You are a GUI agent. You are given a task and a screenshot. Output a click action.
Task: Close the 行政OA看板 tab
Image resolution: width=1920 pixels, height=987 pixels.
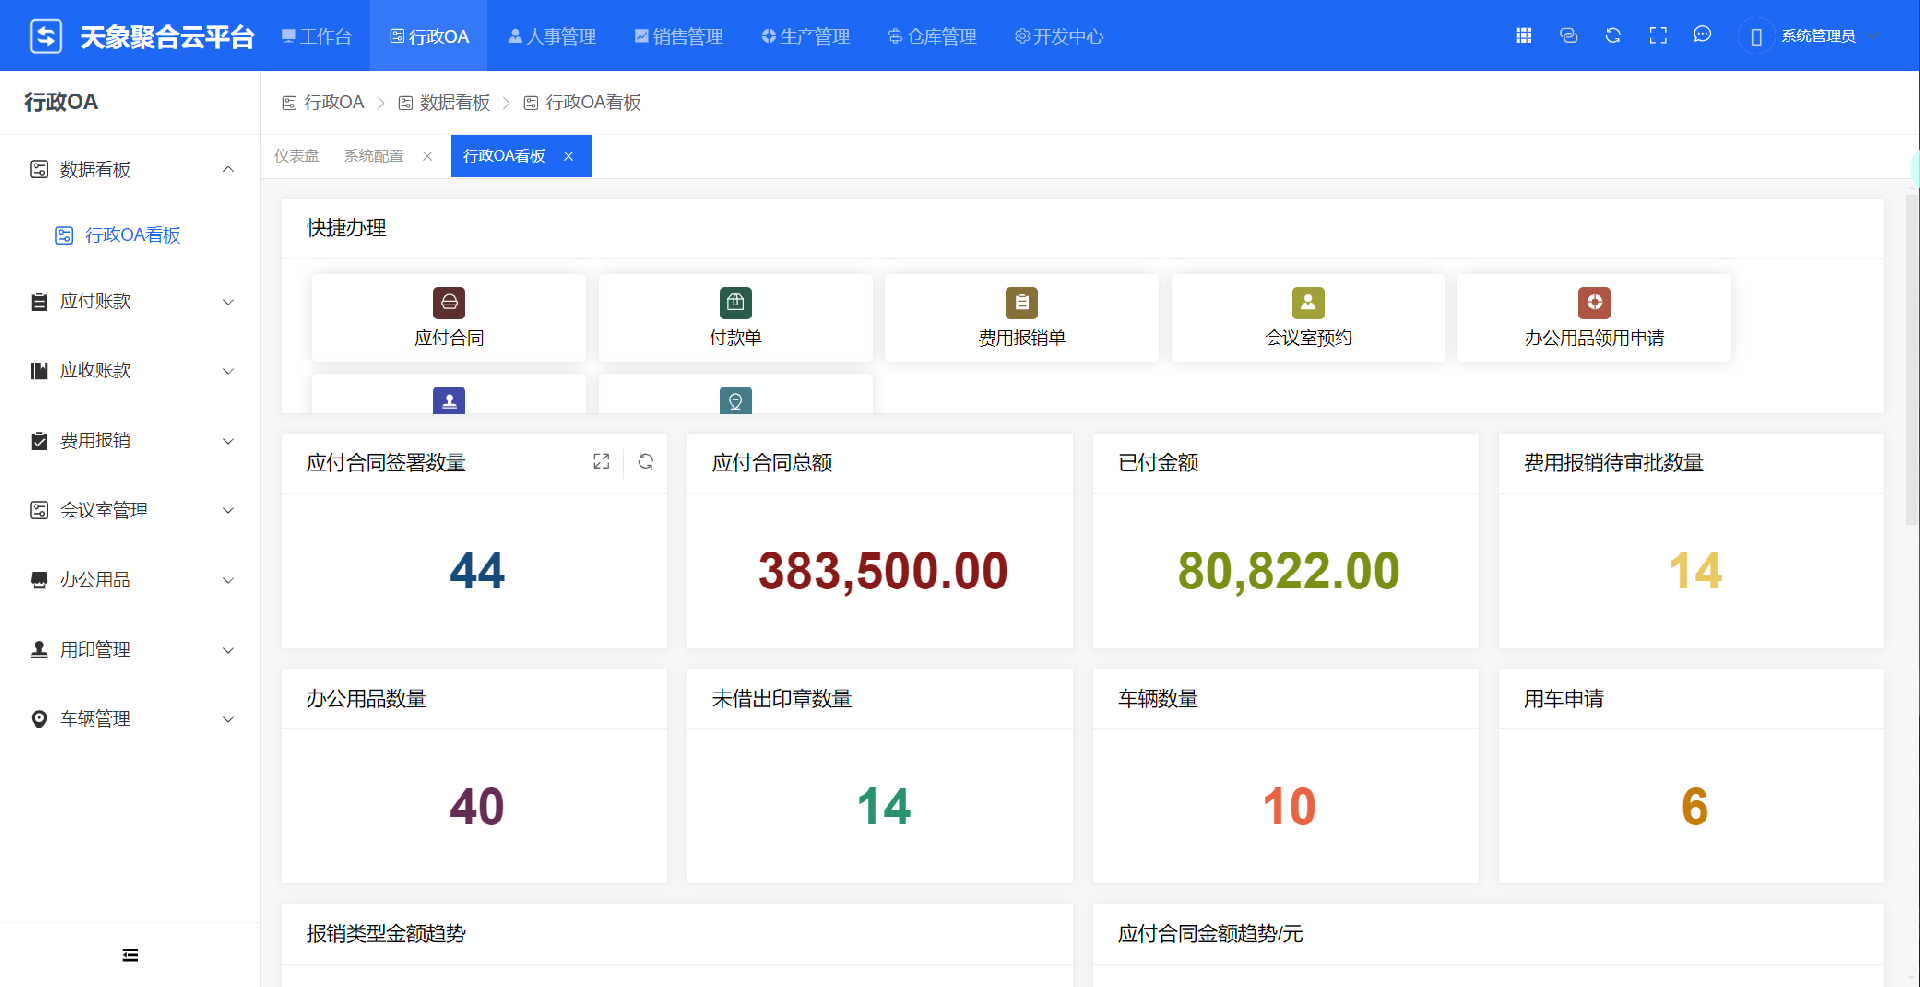click(x=569, y=156)
